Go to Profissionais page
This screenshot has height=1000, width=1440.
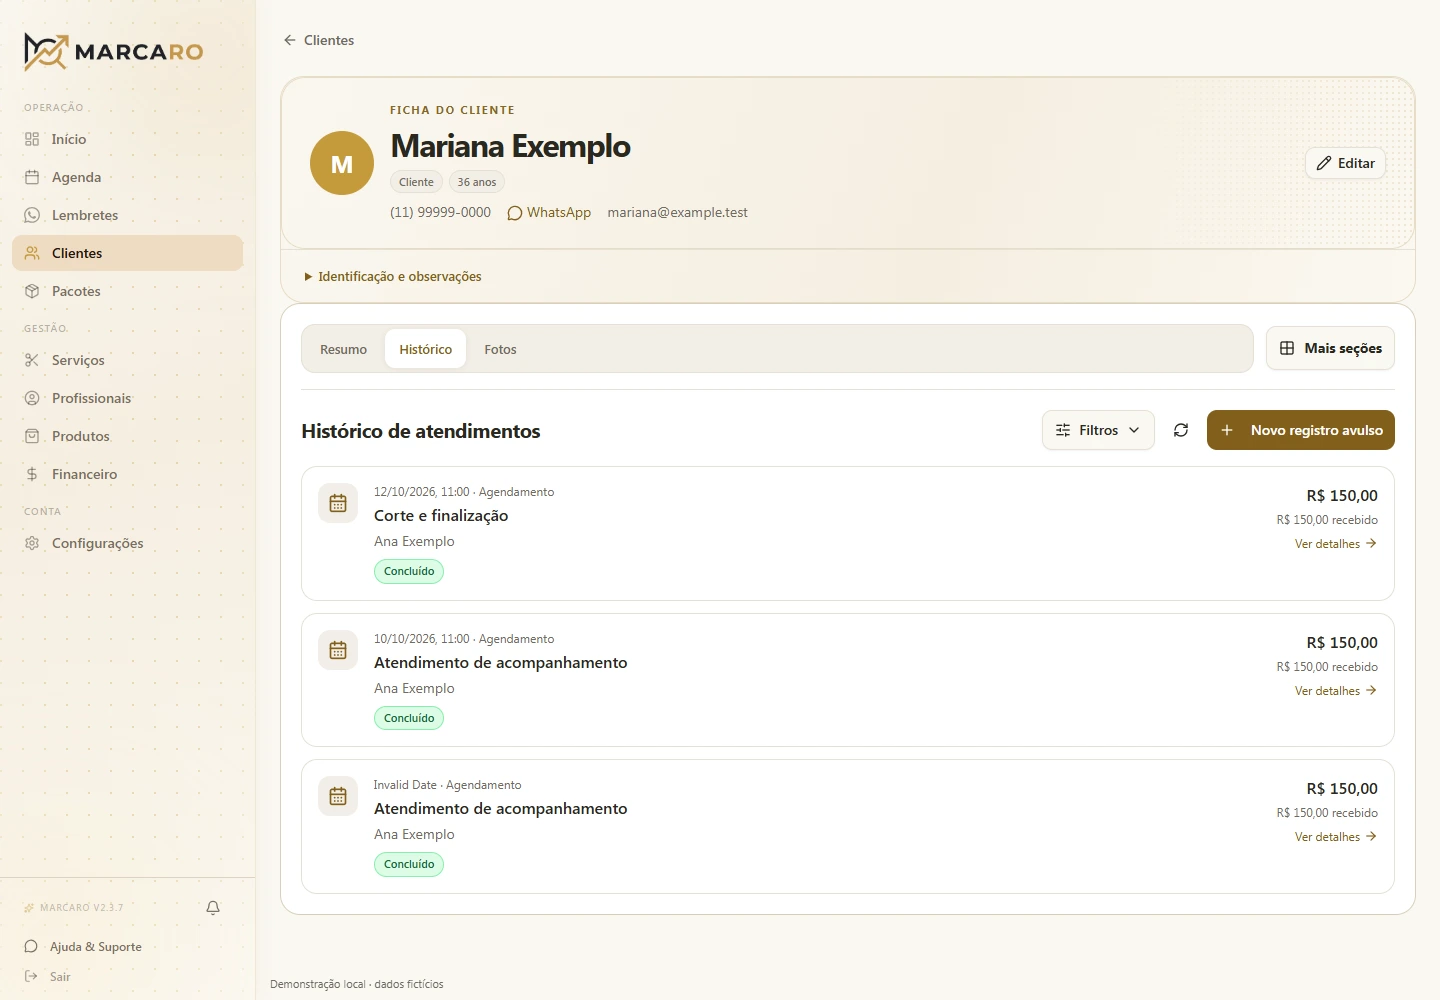coord(127,398)
